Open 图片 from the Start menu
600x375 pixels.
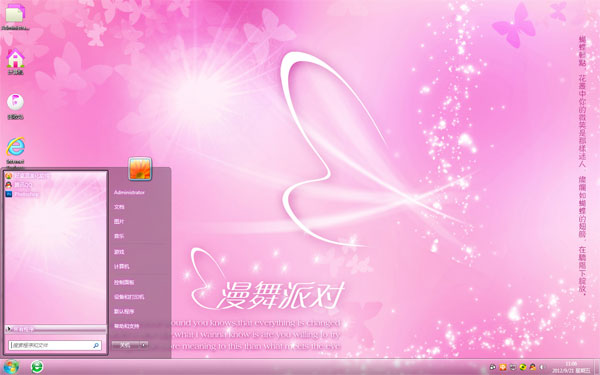pyautogui.click(x=119, y=222)
